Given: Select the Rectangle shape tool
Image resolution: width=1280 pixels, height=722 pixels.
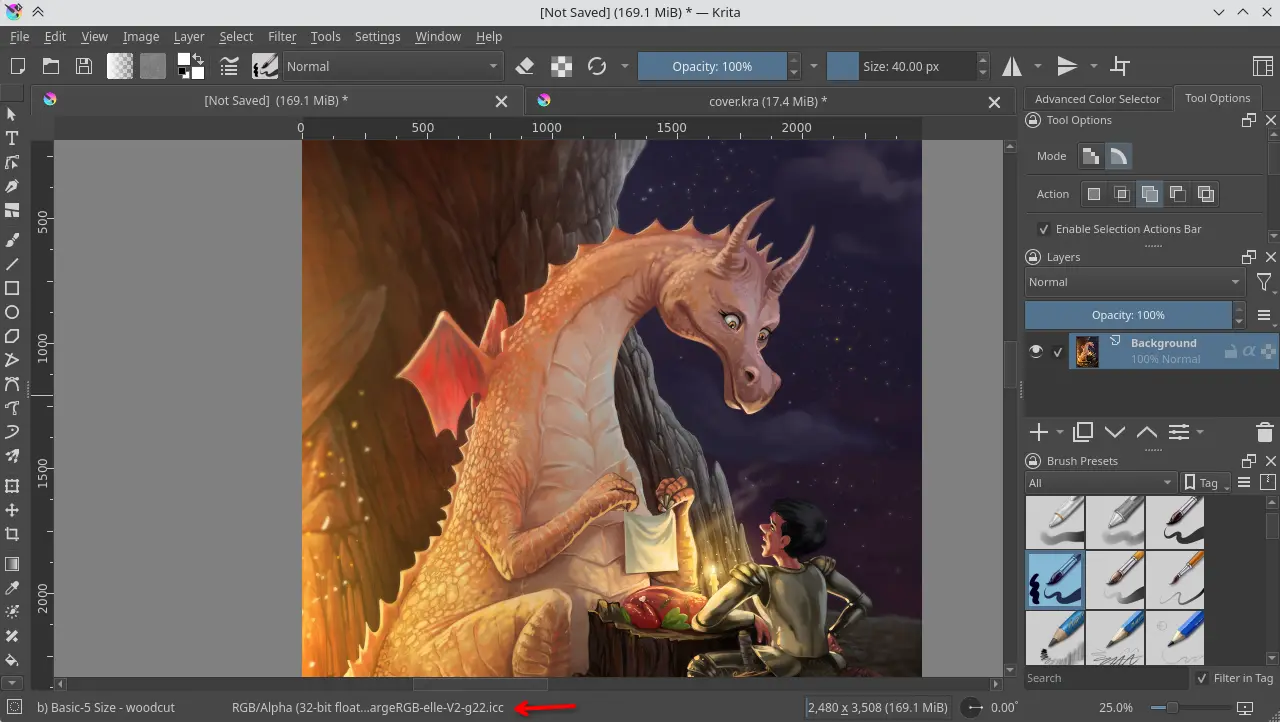Looking at the screenshot, I should (12, 288).
